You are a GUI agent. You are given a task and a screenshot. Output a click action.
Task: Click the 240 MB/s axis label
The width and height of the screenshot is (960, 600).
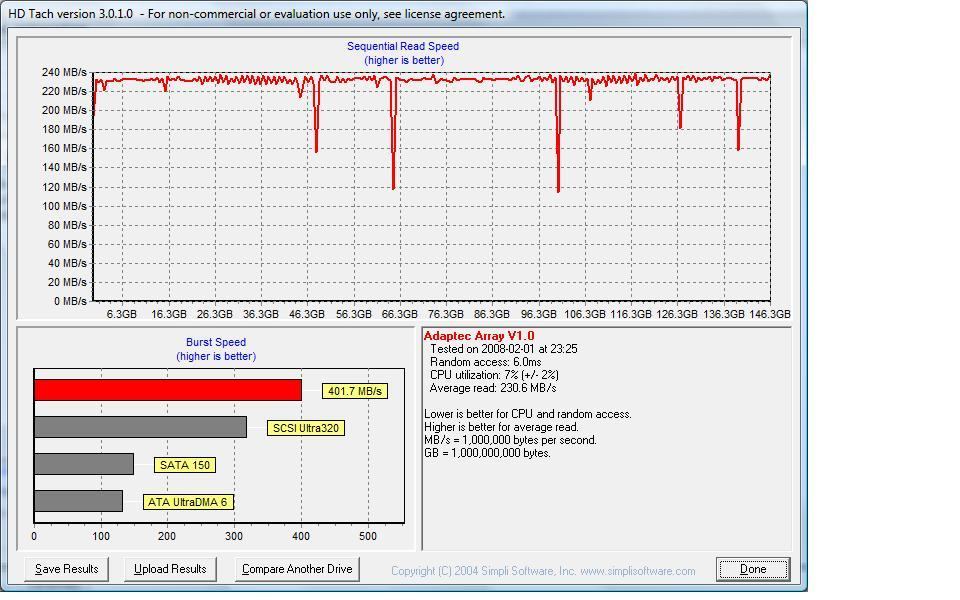click(64, 72)
